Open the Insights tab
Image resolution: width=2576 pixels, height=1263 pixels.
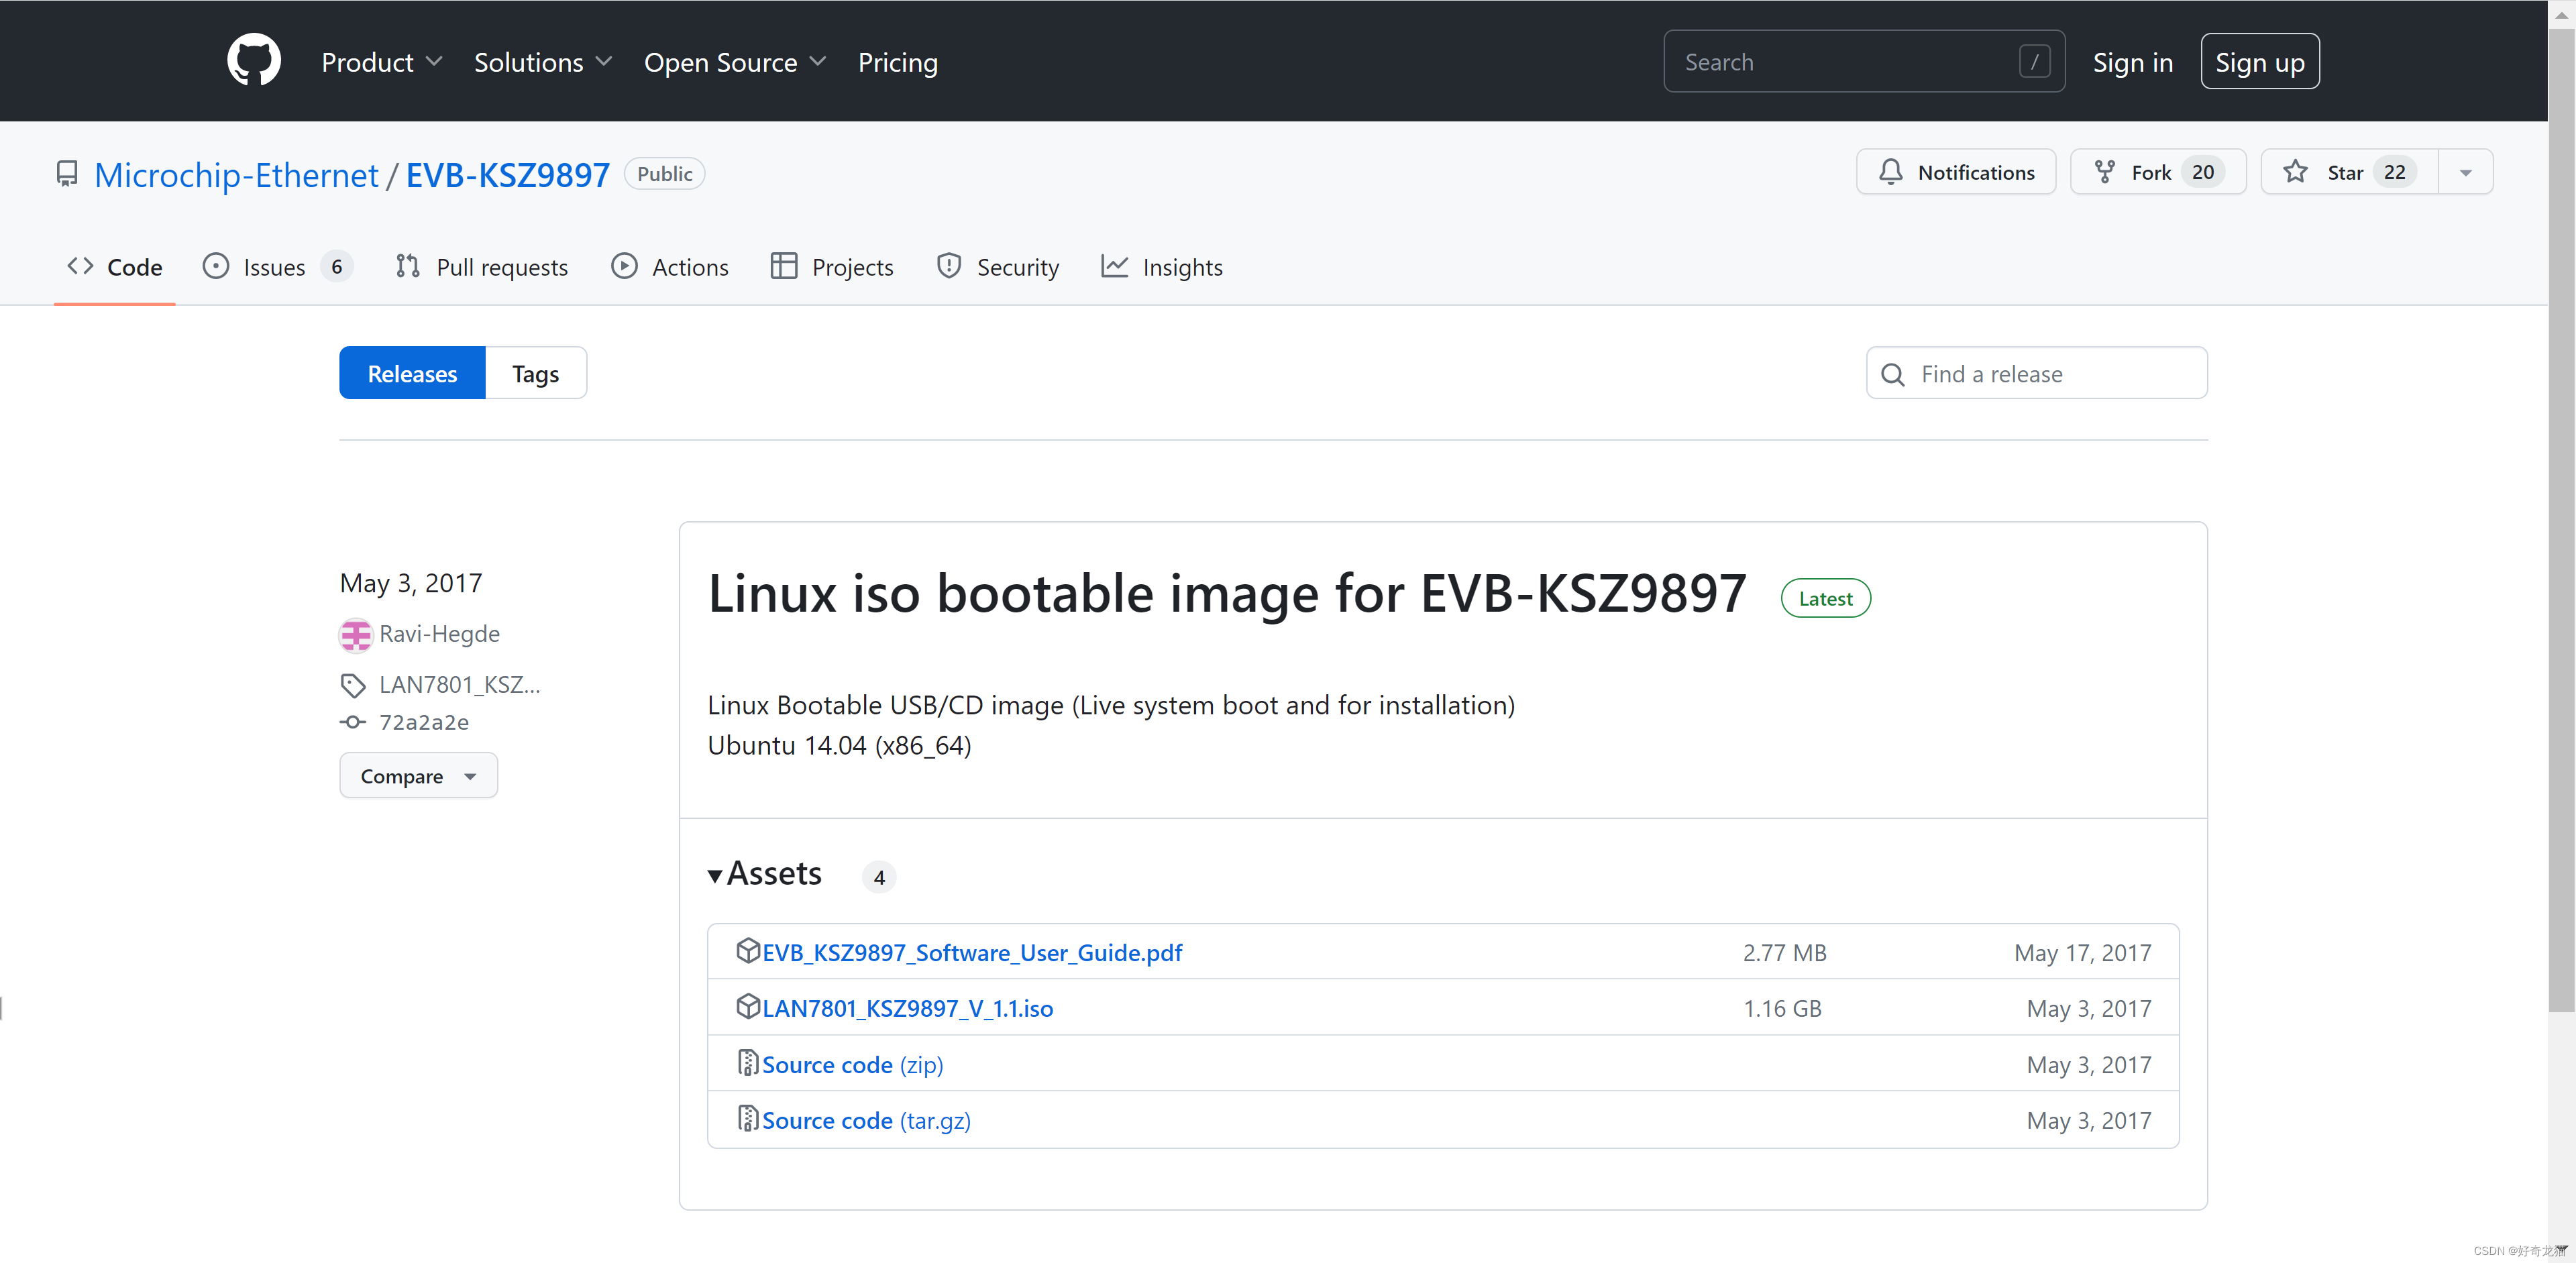tap(1162, 267)
